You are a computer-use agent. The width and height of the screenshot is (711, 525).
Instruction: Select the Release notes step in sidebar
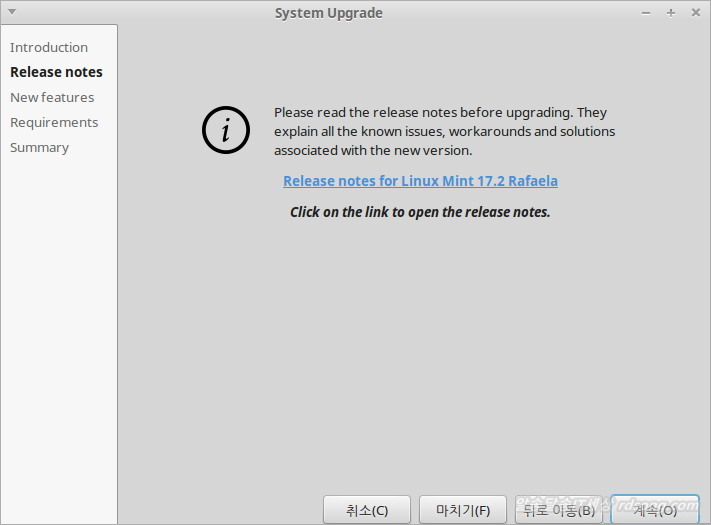(56, 72)
